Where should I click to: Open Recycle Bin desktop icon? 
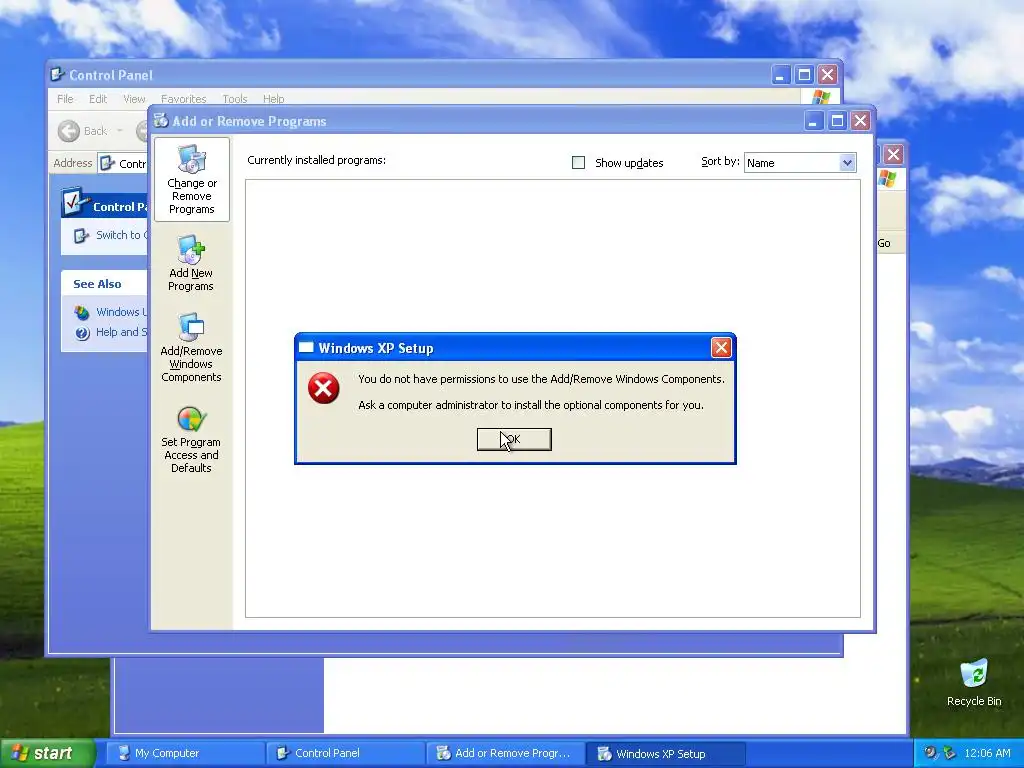coord(974,682)
